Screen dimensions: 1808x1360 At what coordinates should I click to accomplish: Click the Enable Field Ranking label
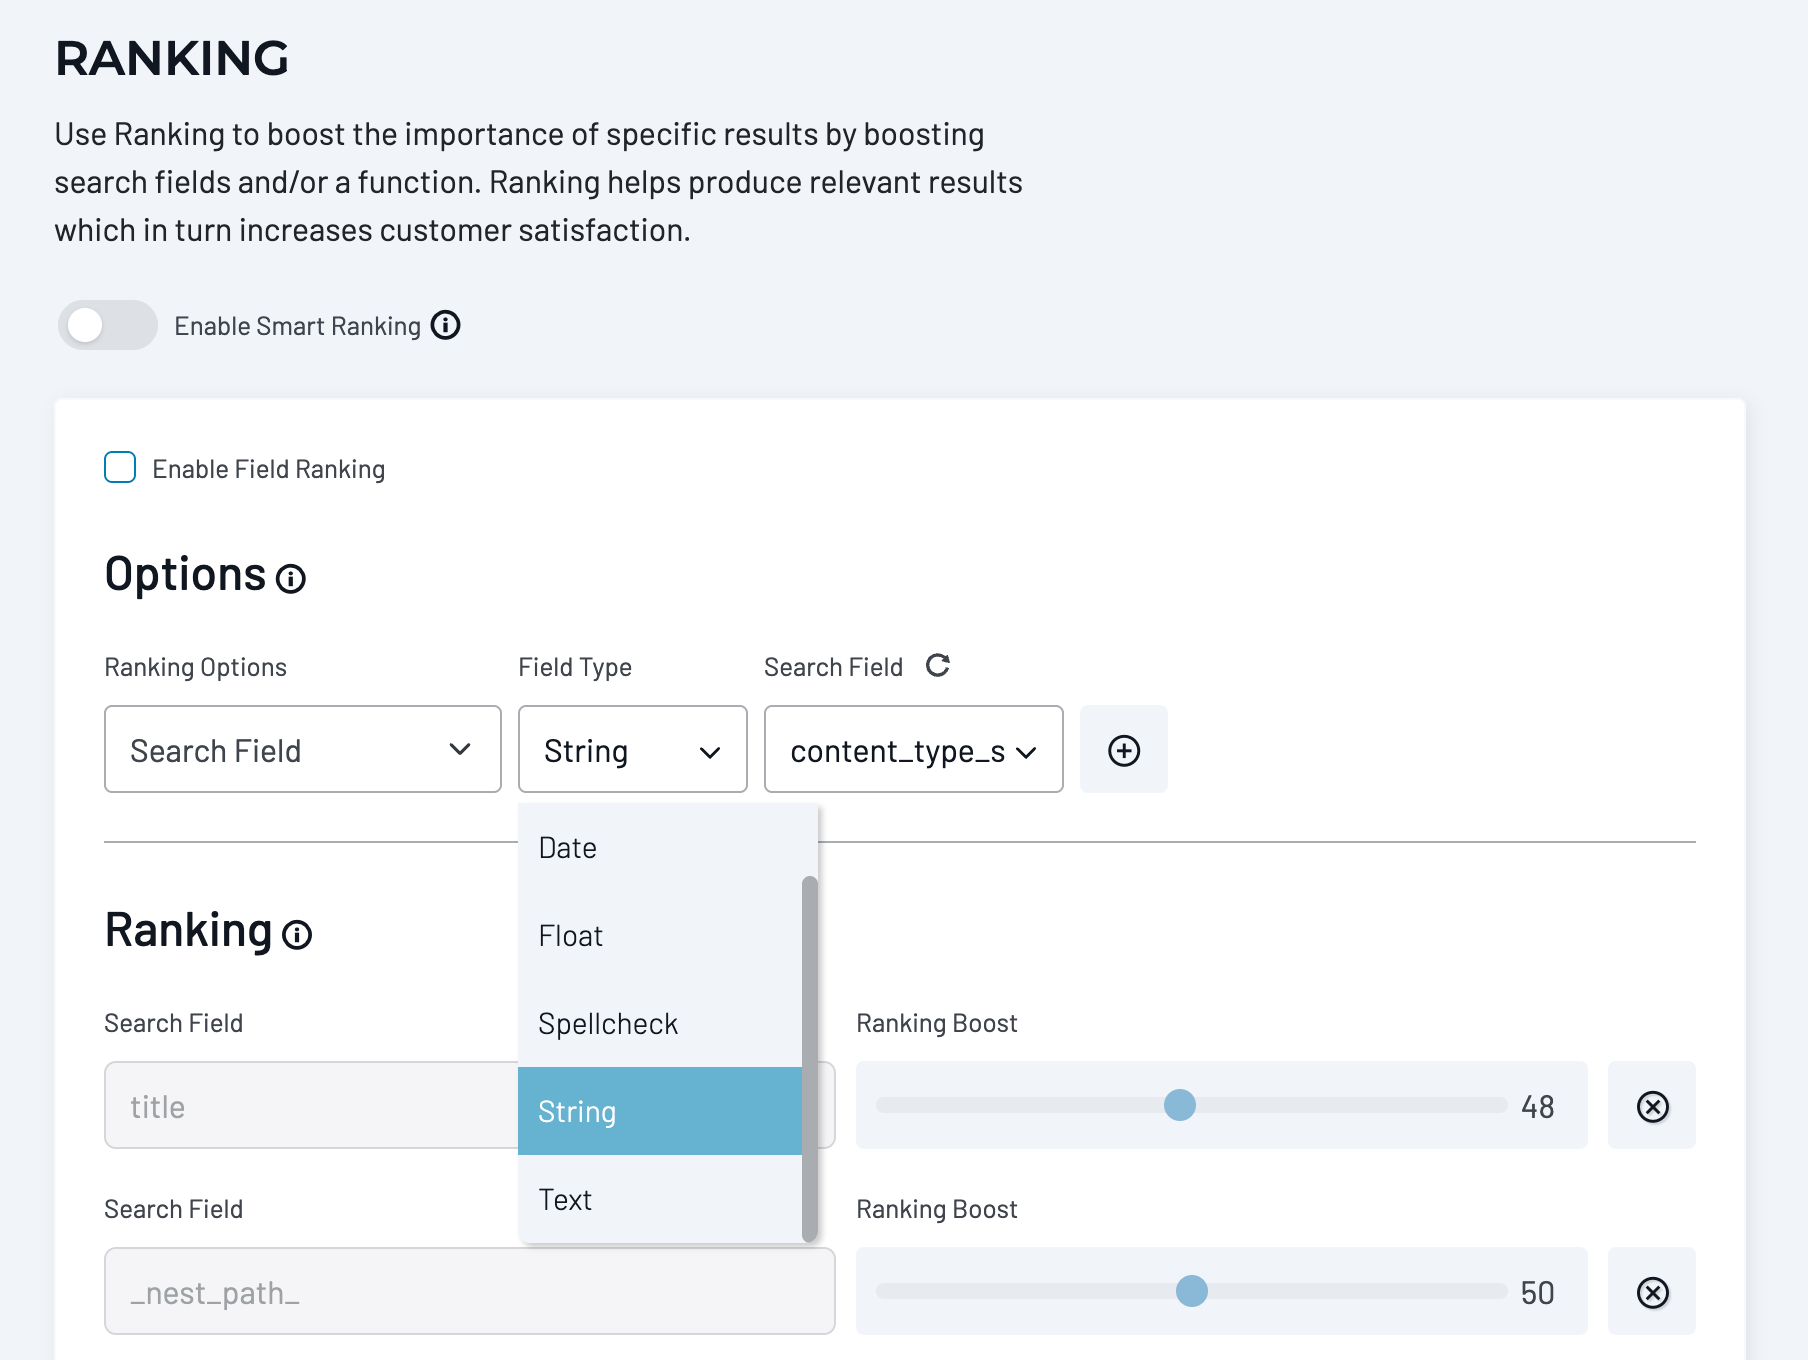point(268,469)
